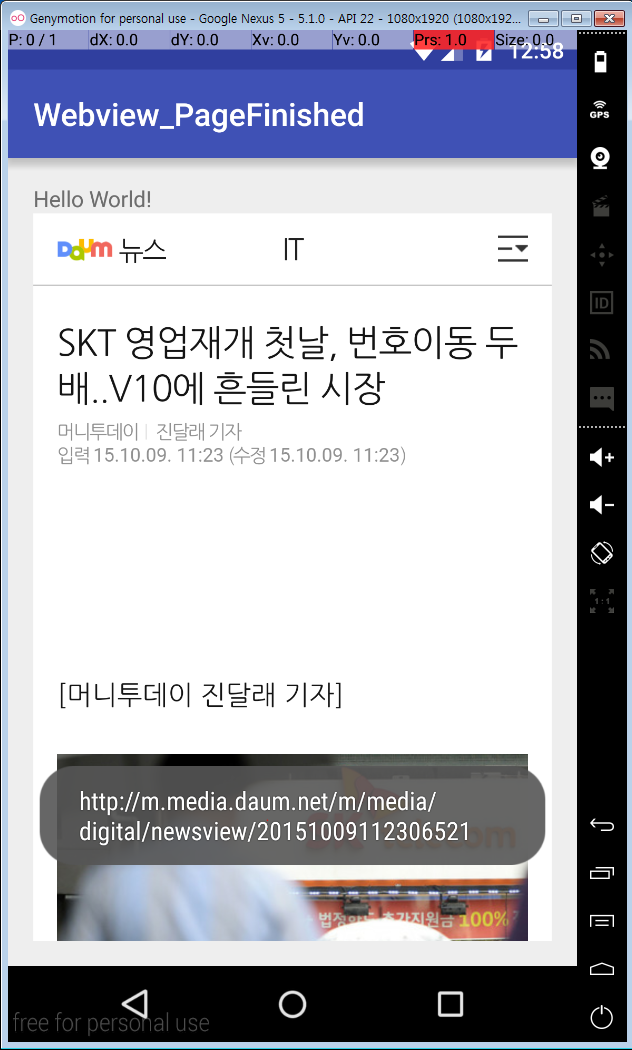Click the sidebar menu icon

[x=601, y=921]
